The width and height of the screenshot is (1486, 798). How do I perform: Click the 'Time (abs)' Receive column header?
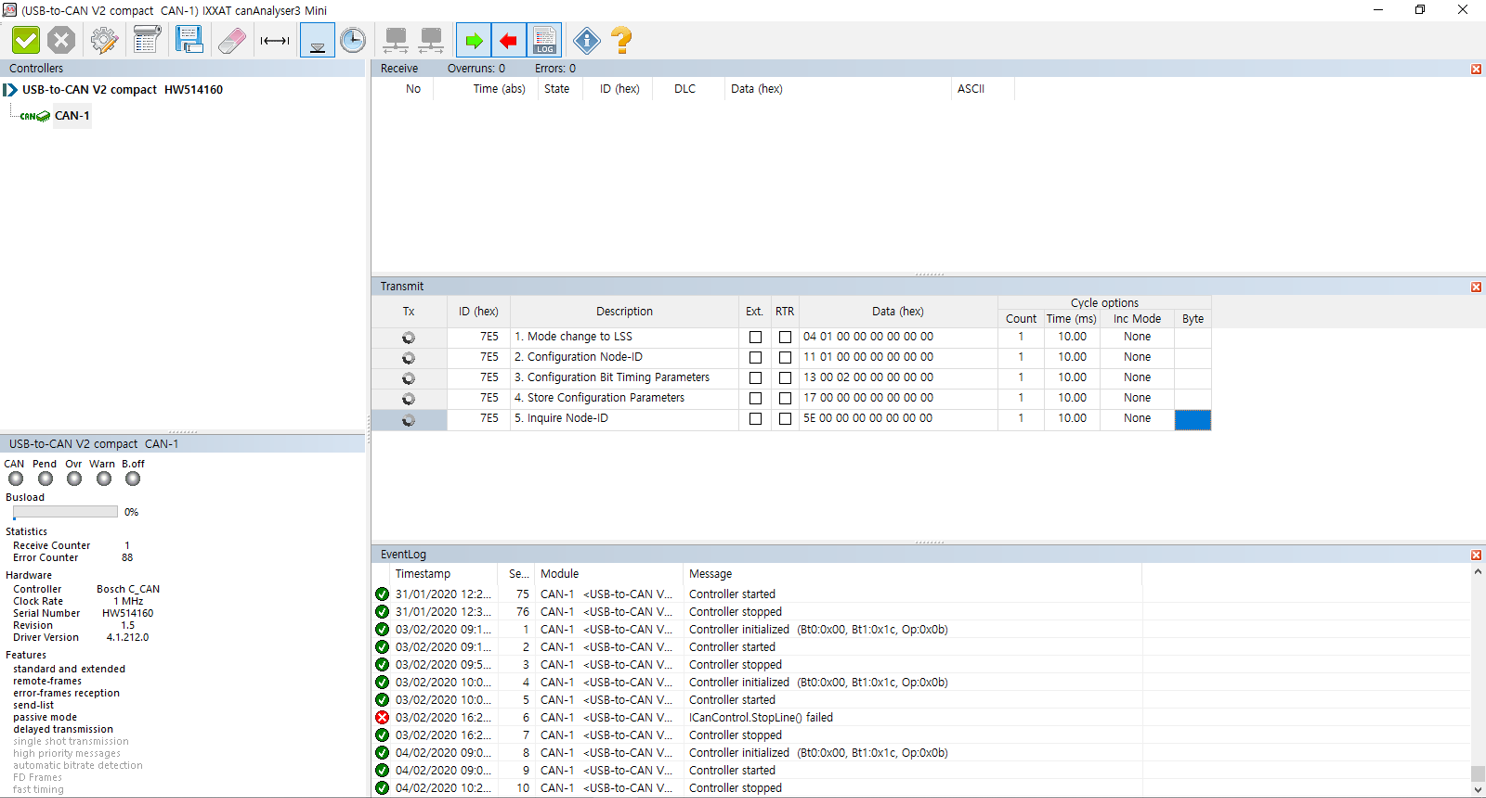499,89
